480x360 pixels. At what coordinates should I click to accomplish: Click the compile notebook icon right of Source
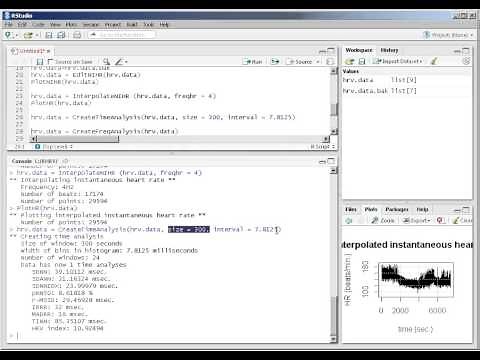coord(330,62)
